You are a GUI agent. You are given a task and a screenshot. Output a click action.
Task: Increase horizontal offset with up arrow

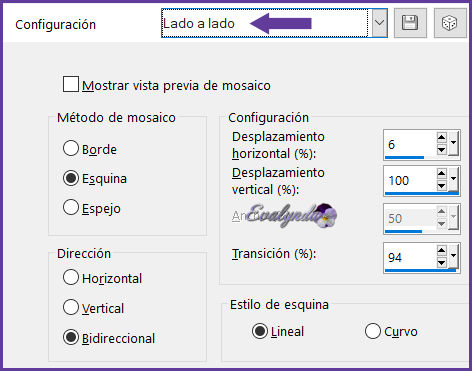442,137
